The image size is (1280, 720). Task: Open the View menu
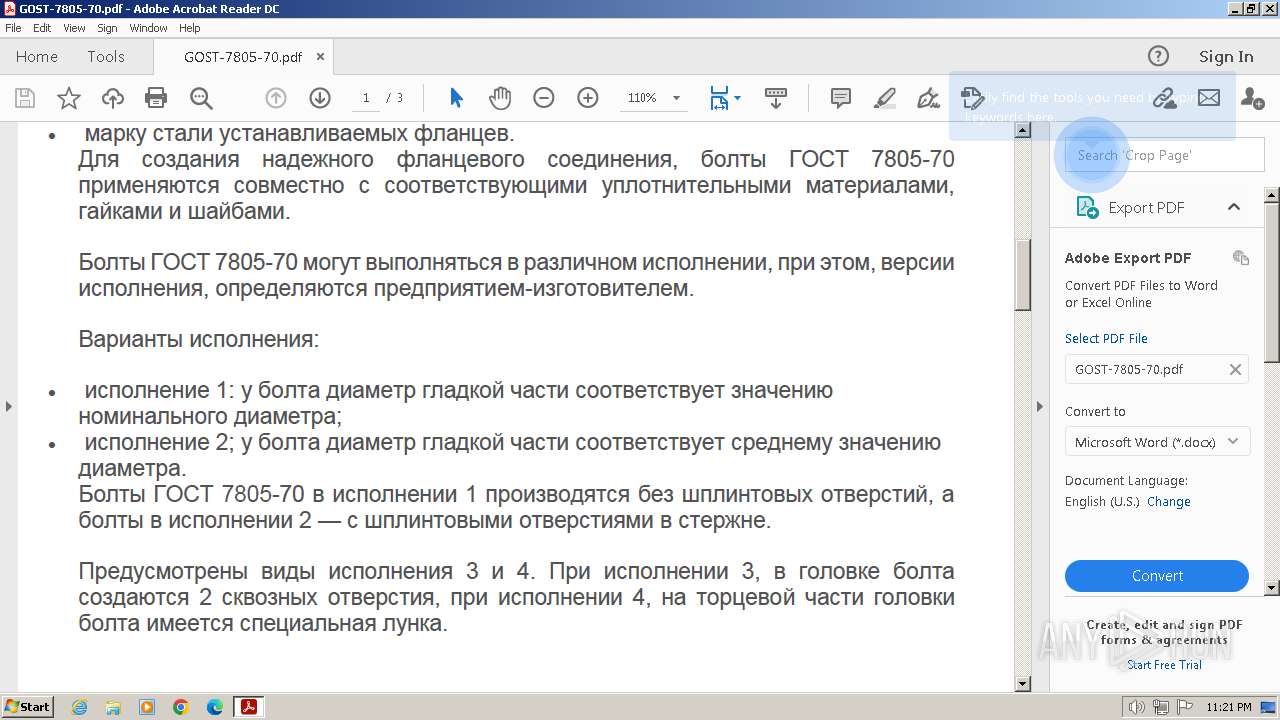tap(74, 28)
